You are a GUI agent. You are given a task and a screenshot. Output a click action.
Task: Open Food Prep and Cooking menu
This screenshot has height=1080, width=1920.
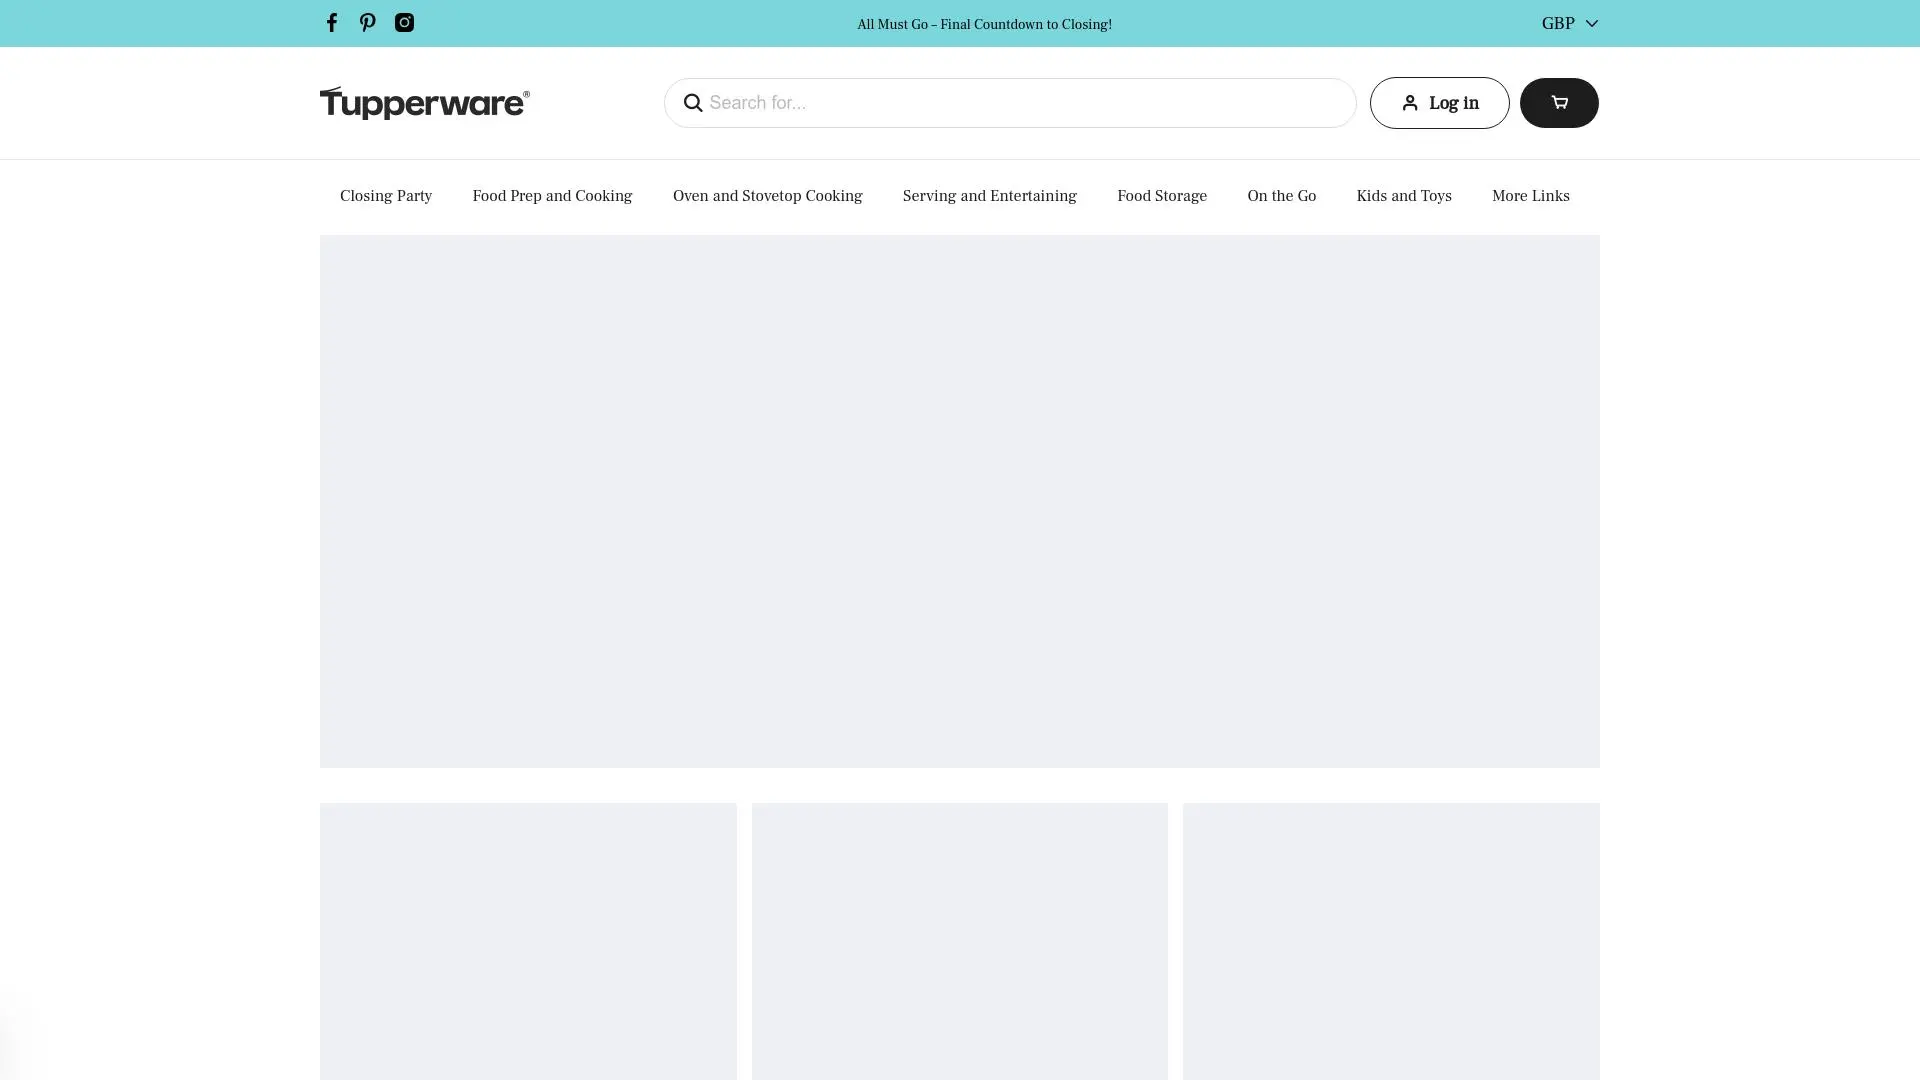point(552,196)
